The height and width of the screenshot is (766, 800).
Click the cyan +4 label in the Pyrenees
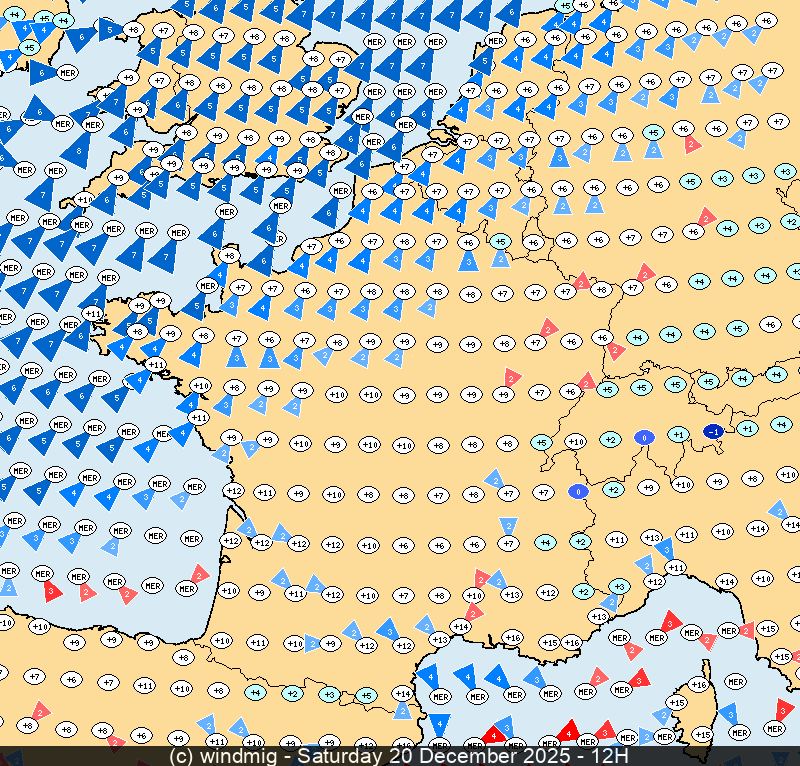pos(255,692)
